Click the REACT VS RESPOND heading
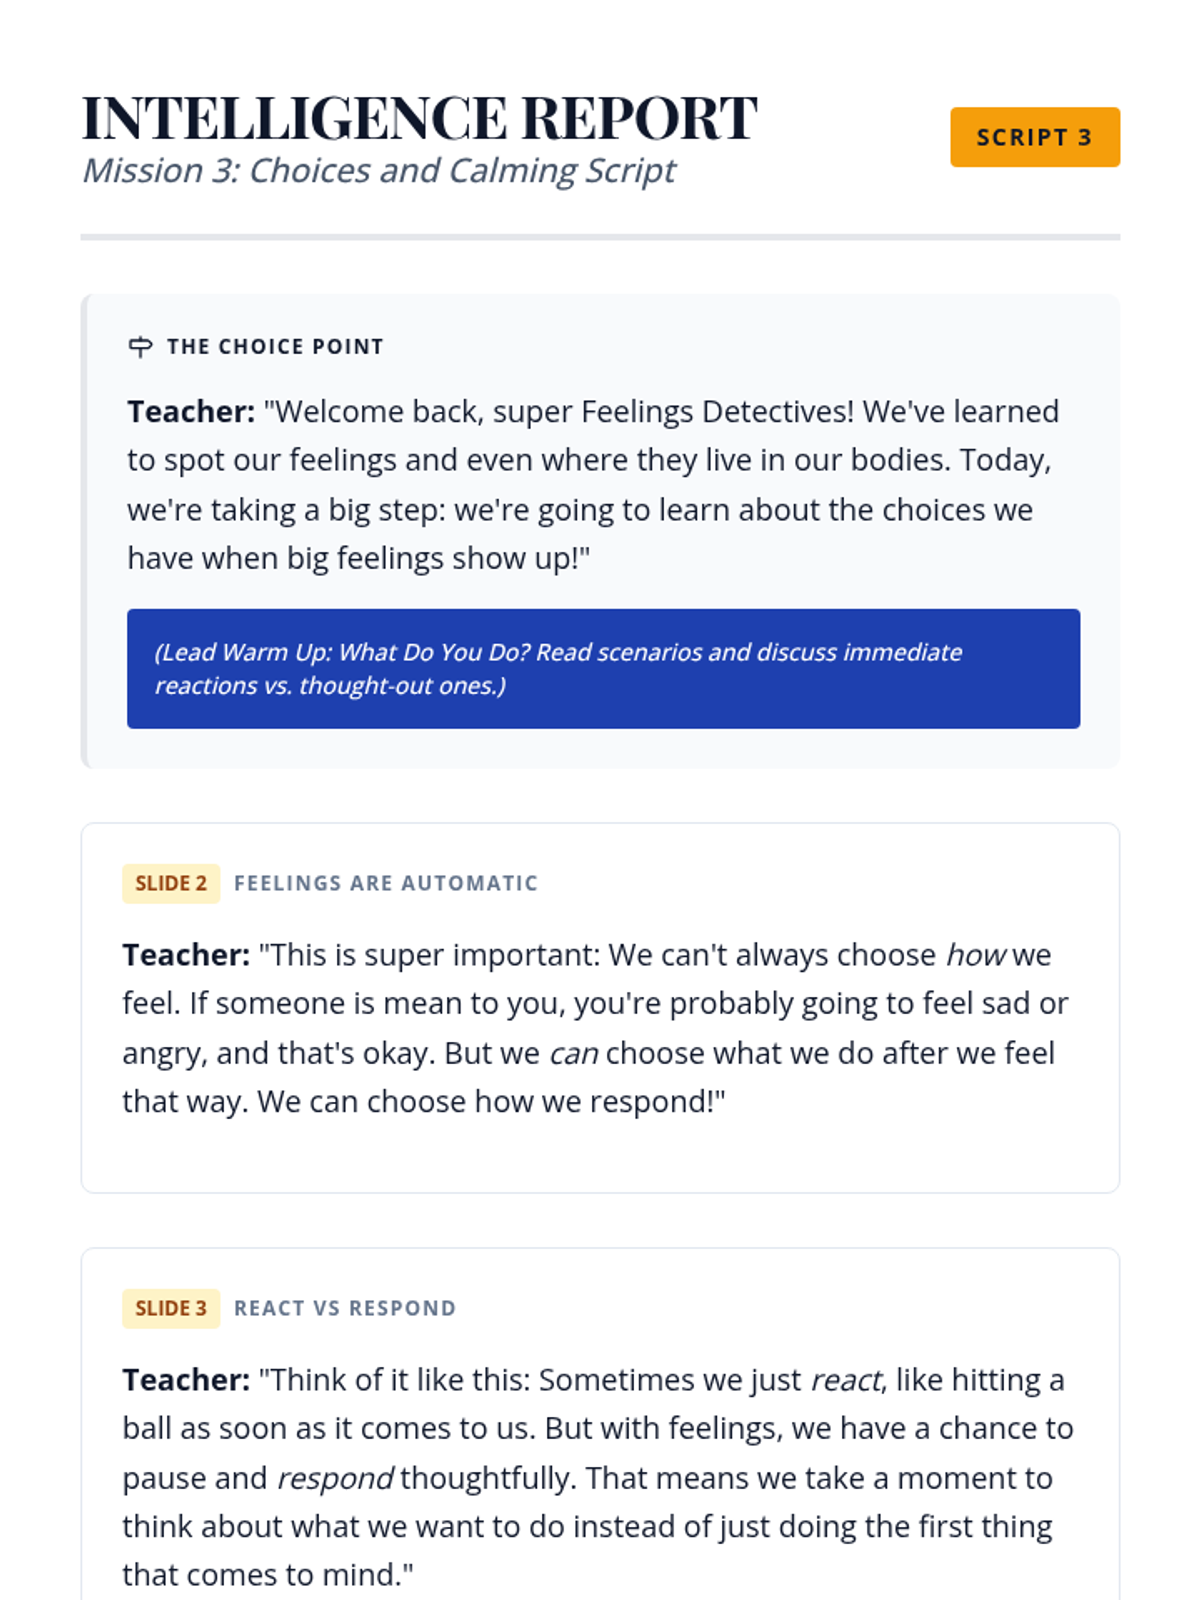 [345, 1309]
